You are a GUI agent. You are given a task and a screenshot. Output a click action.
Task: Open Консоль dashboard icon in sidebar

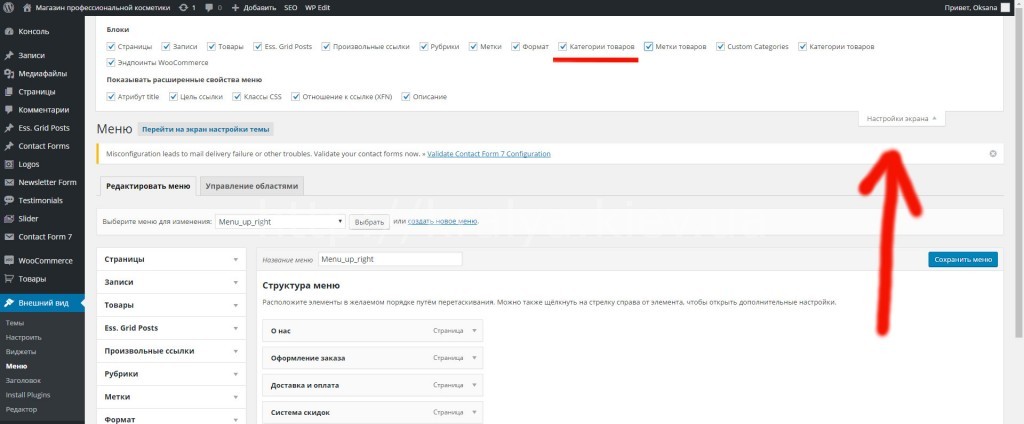(9, 31)
